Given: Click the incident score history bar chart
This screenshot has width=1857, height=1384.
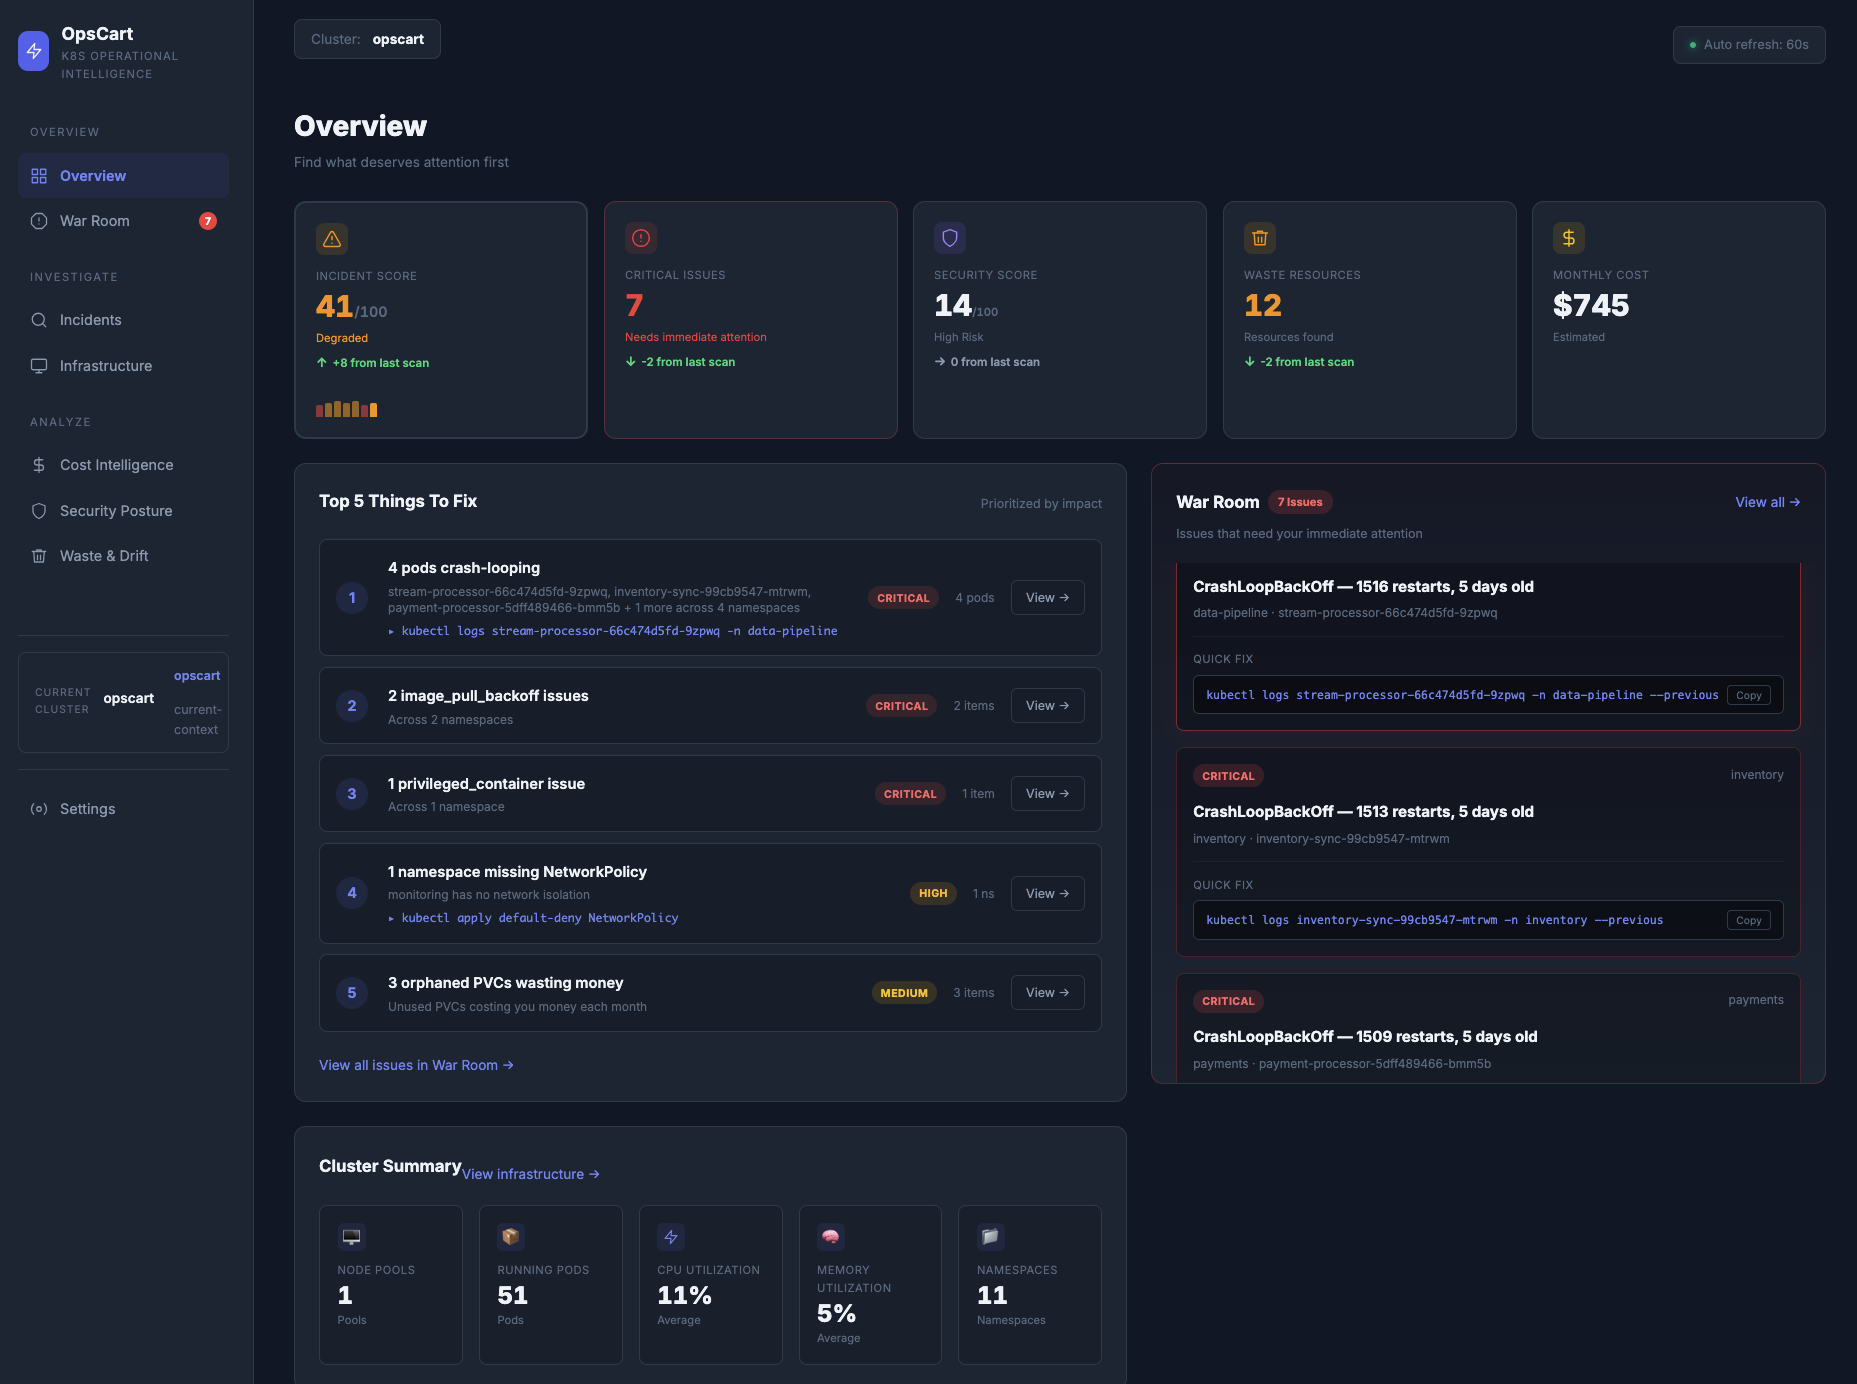Looking at the screenshot, I should 346,409.
